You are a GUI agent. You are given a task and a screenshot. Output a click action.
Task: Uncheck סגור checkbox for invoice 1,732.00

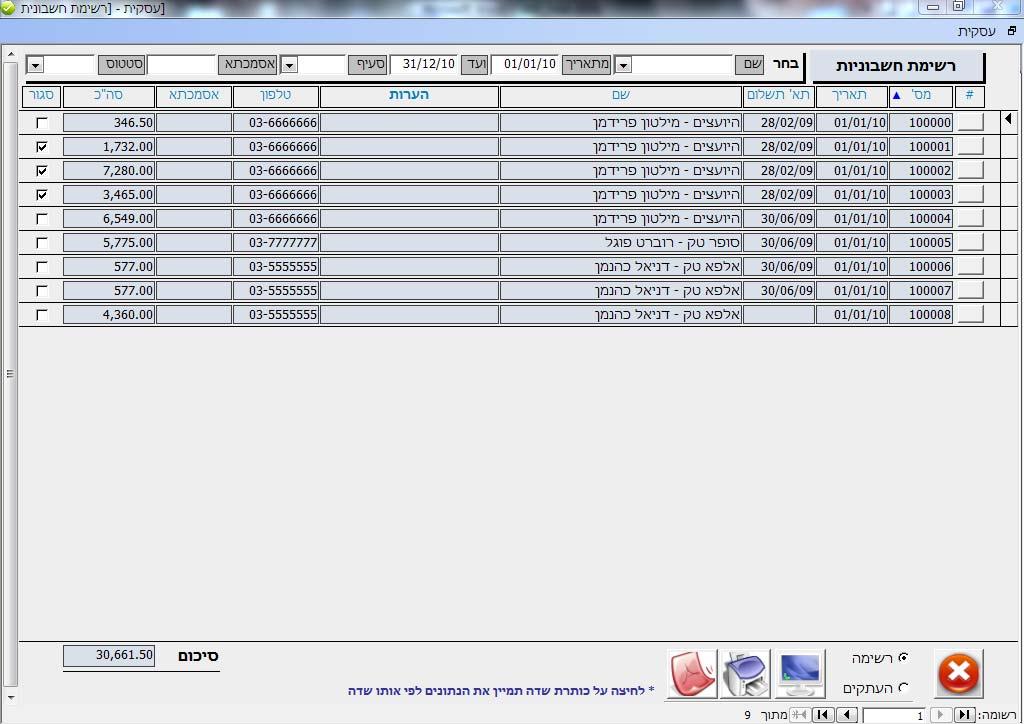42,146
